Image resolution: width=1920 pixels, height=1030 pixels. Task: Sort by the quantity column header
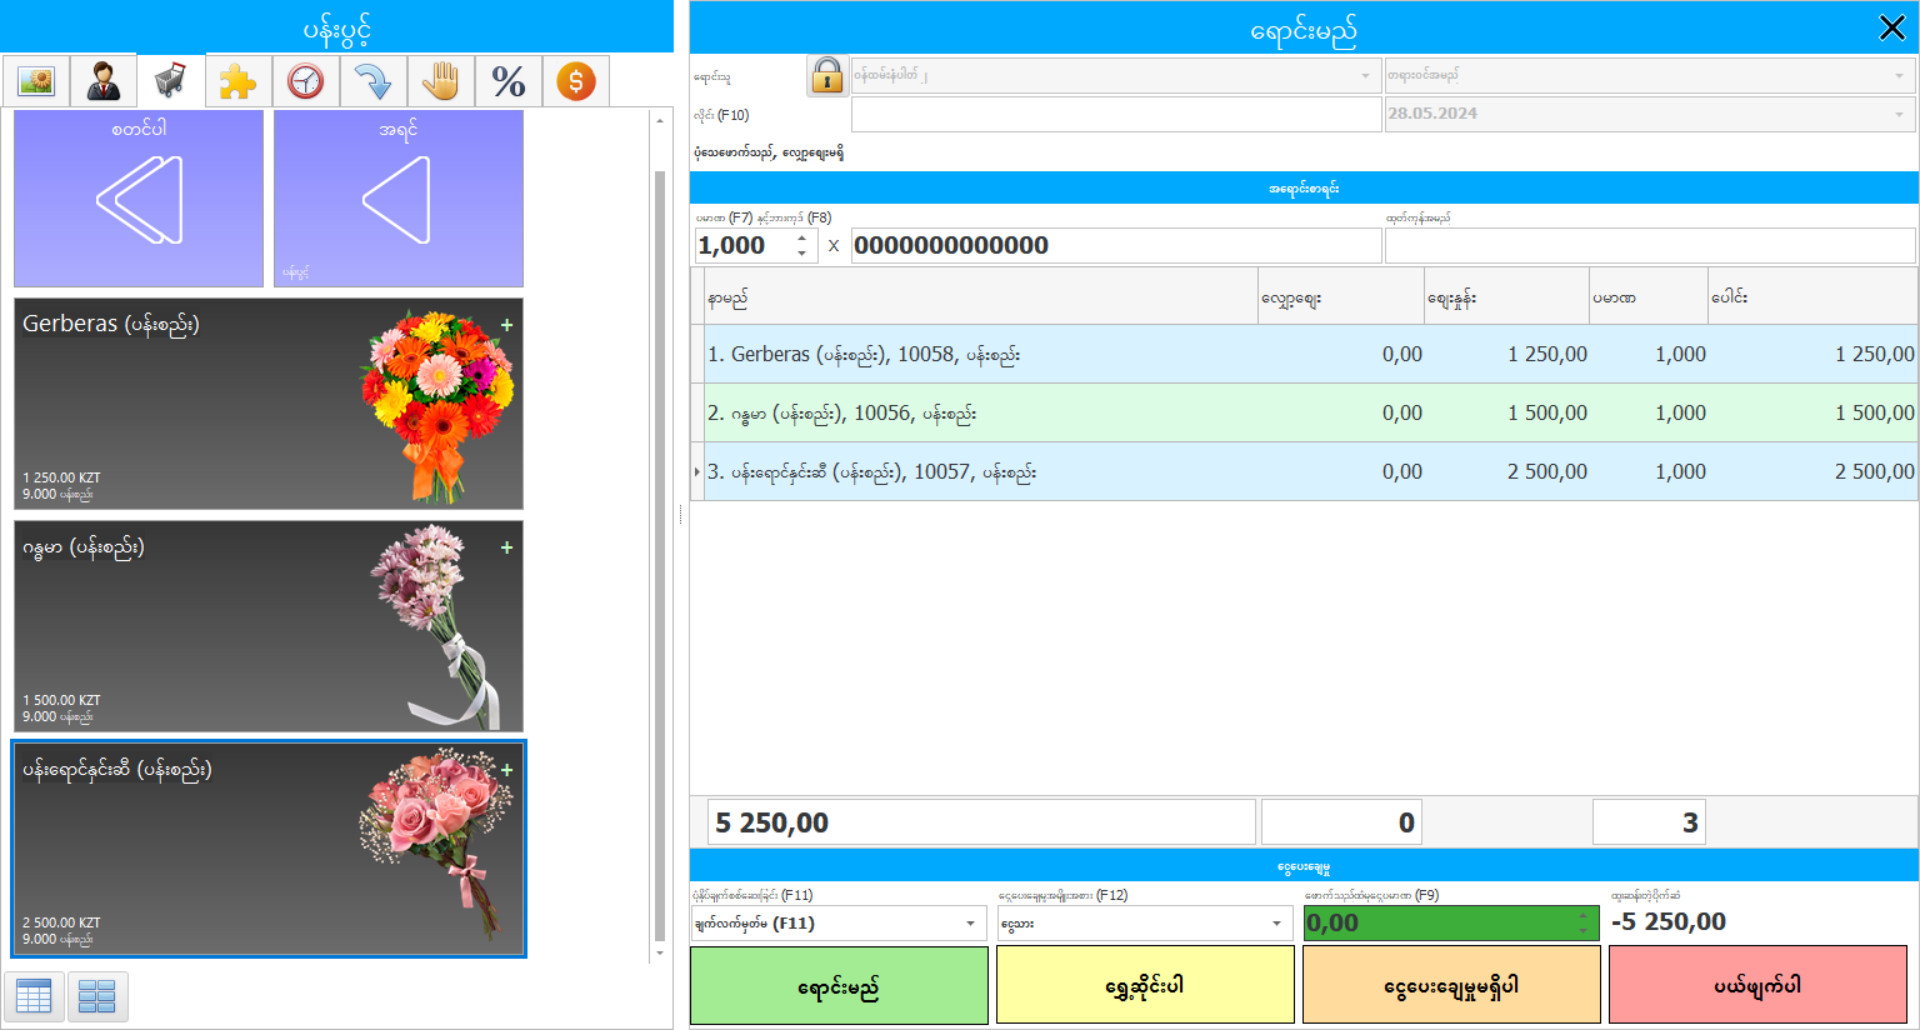pos(1648,297)
